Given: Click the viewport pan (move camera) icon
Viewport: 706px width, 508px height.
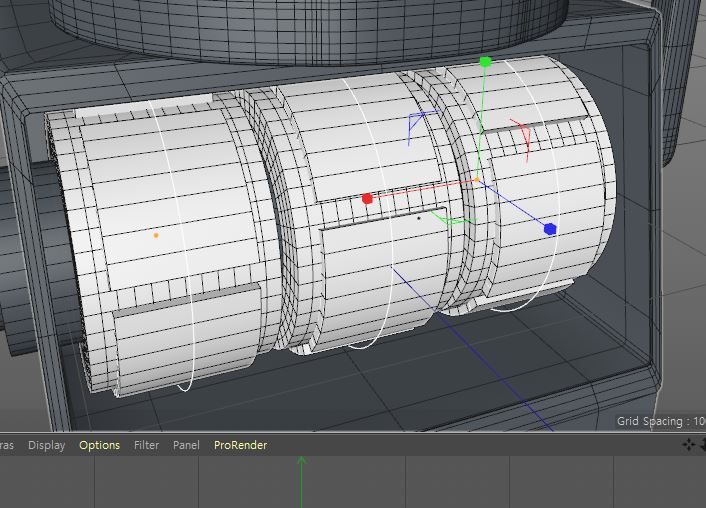Looking at the screenshot, I should (x=689, y=445).
